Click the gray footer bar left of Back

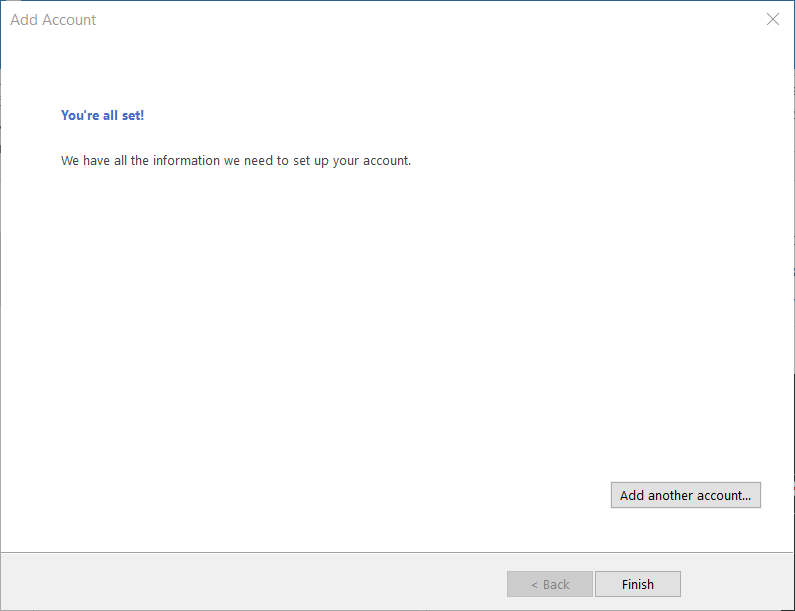(x=254, y=582)
